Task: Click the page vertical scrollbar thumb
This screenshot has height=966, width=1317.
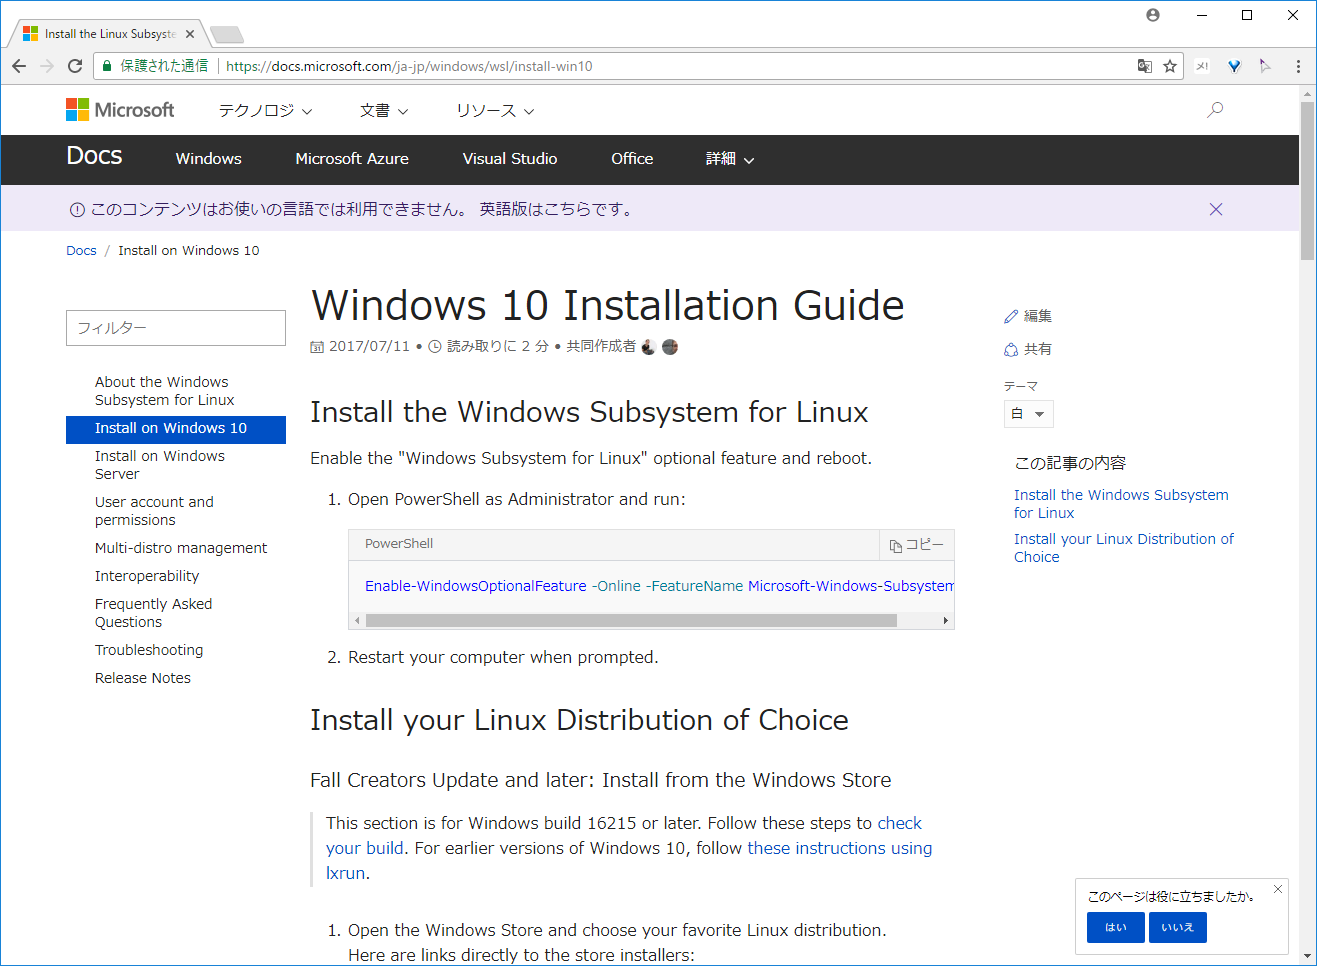Action: (x=1307, y=180)
